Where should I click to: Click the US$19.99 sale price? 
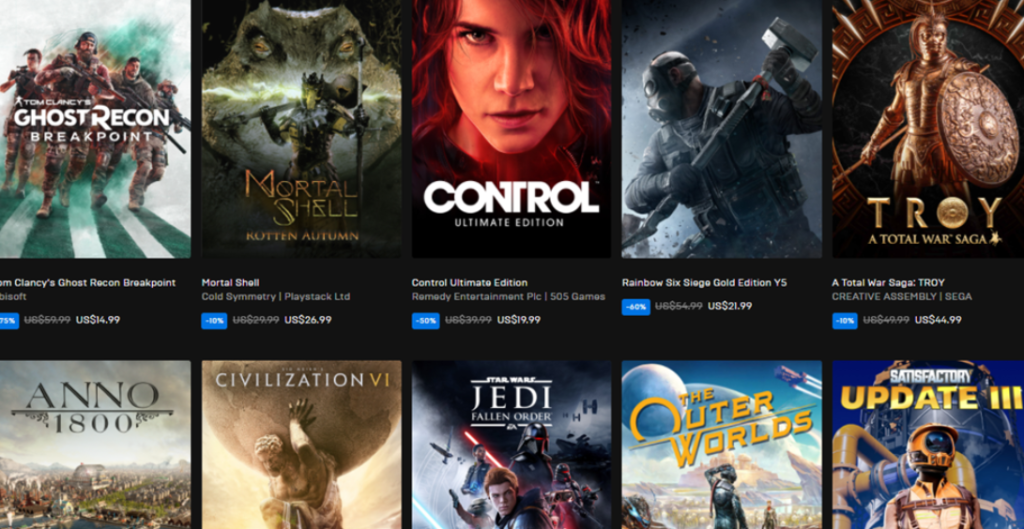(x=519, y=320)
